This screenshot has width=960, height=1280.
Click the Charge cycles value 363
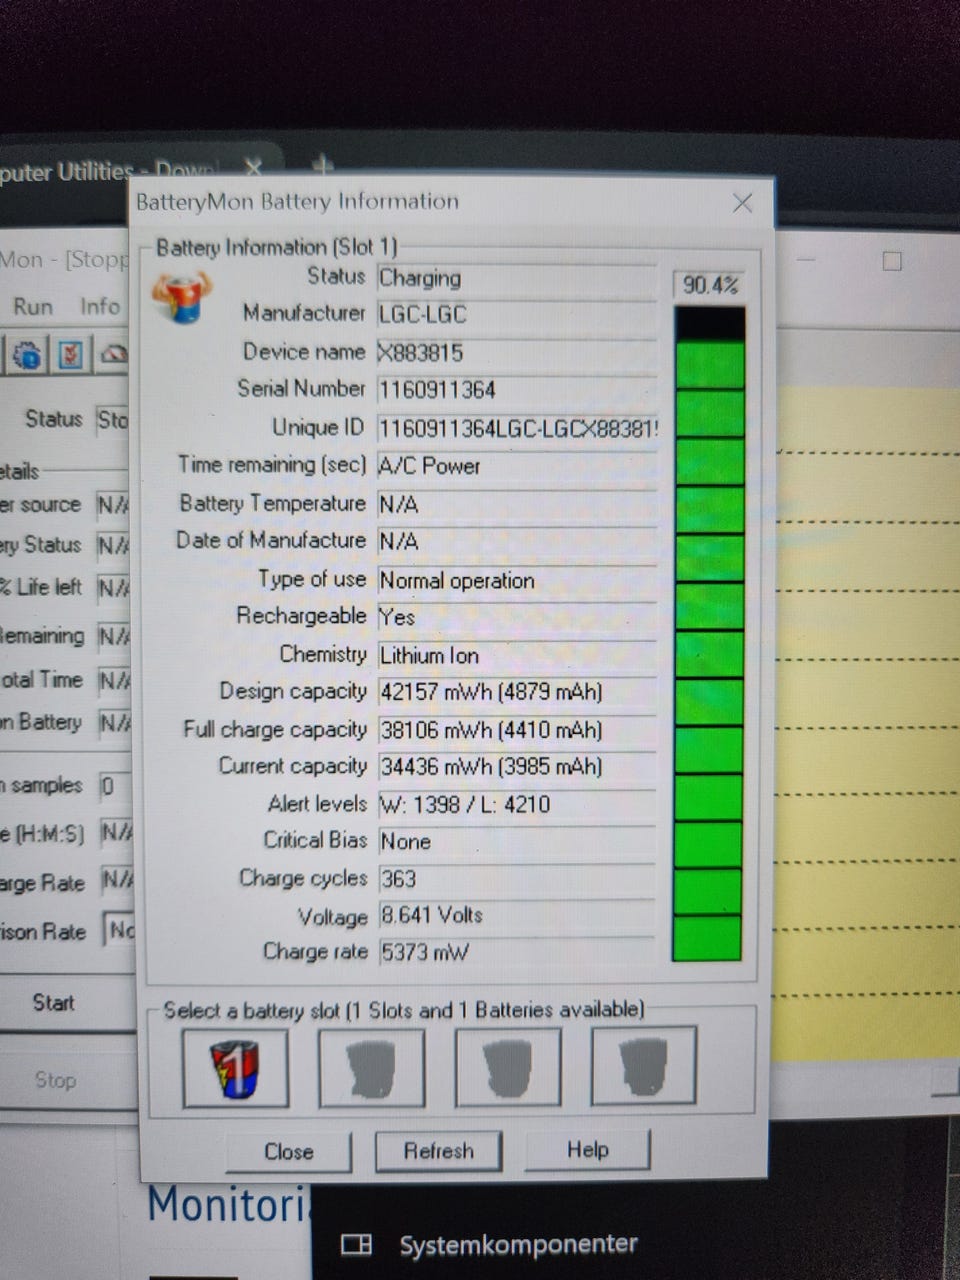(516, 879)
